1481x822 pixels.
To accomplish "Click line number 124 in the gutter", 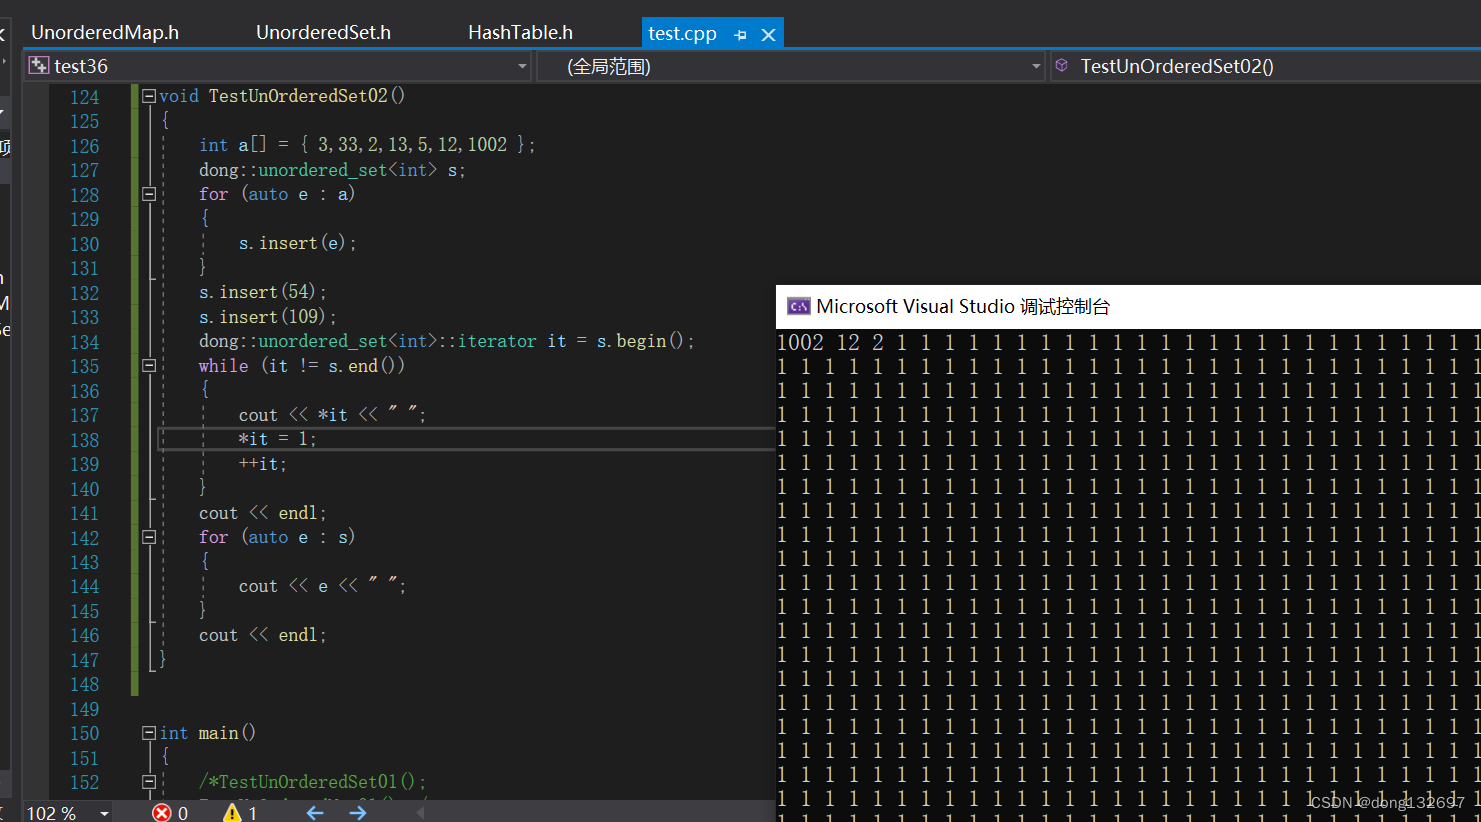I will pos(84,97).
